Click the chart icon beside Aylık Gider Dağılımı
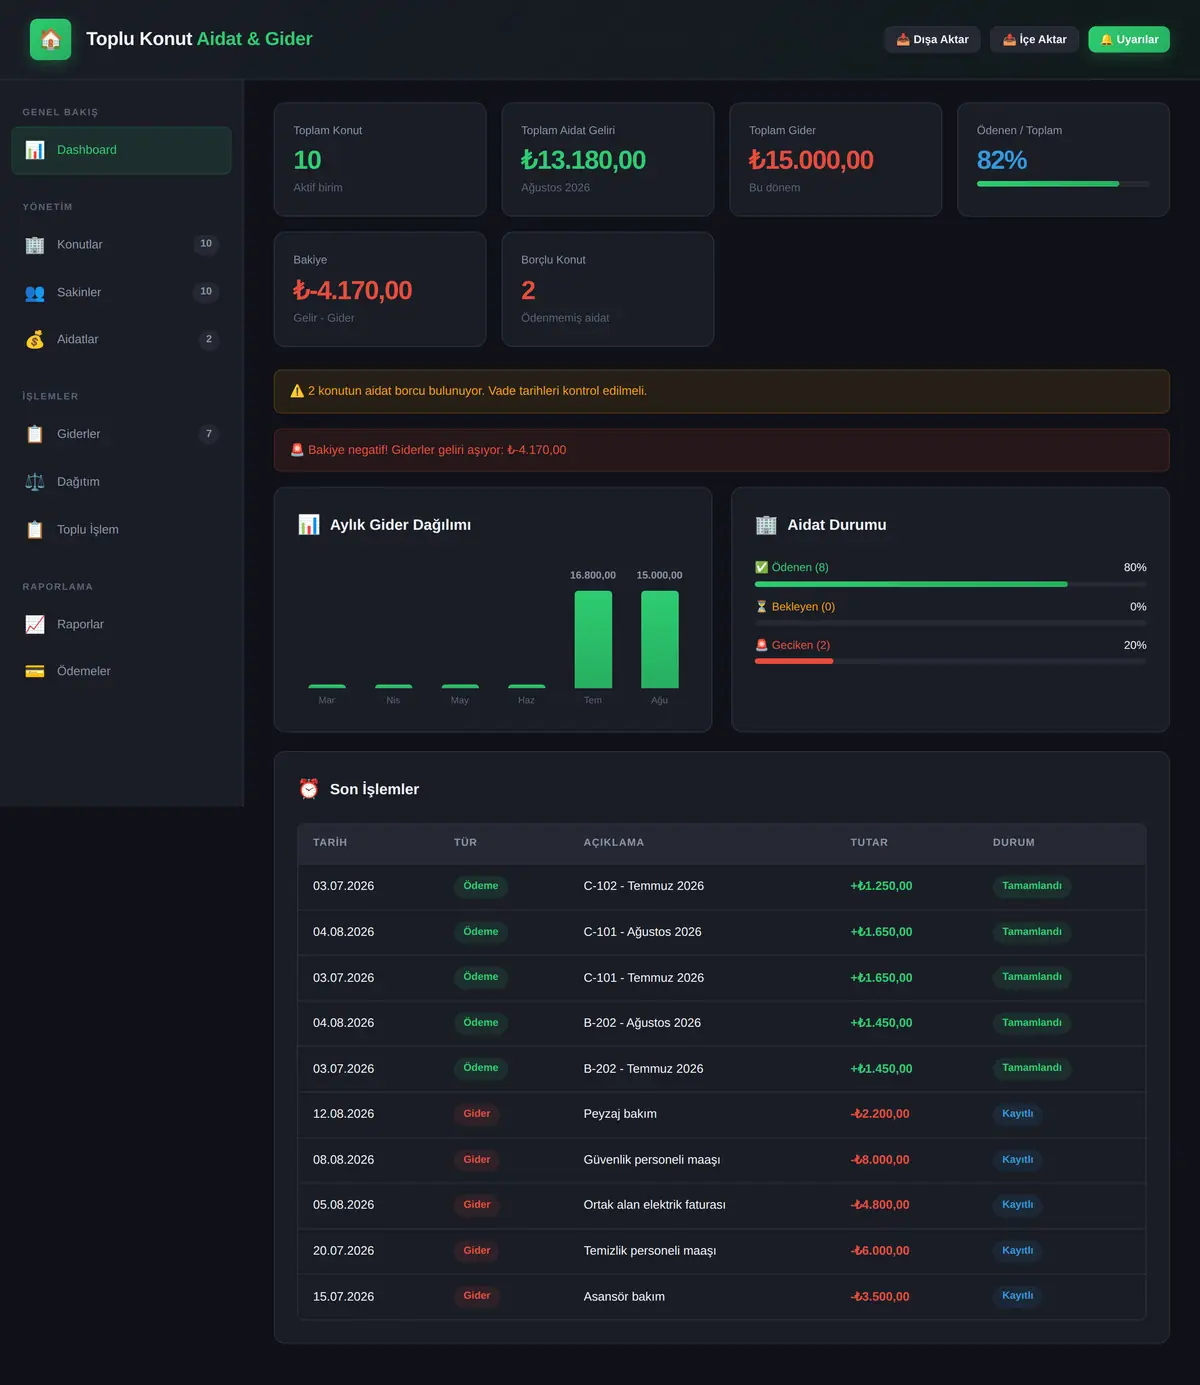1200x1385 pixels. click(x=309, y=525)
